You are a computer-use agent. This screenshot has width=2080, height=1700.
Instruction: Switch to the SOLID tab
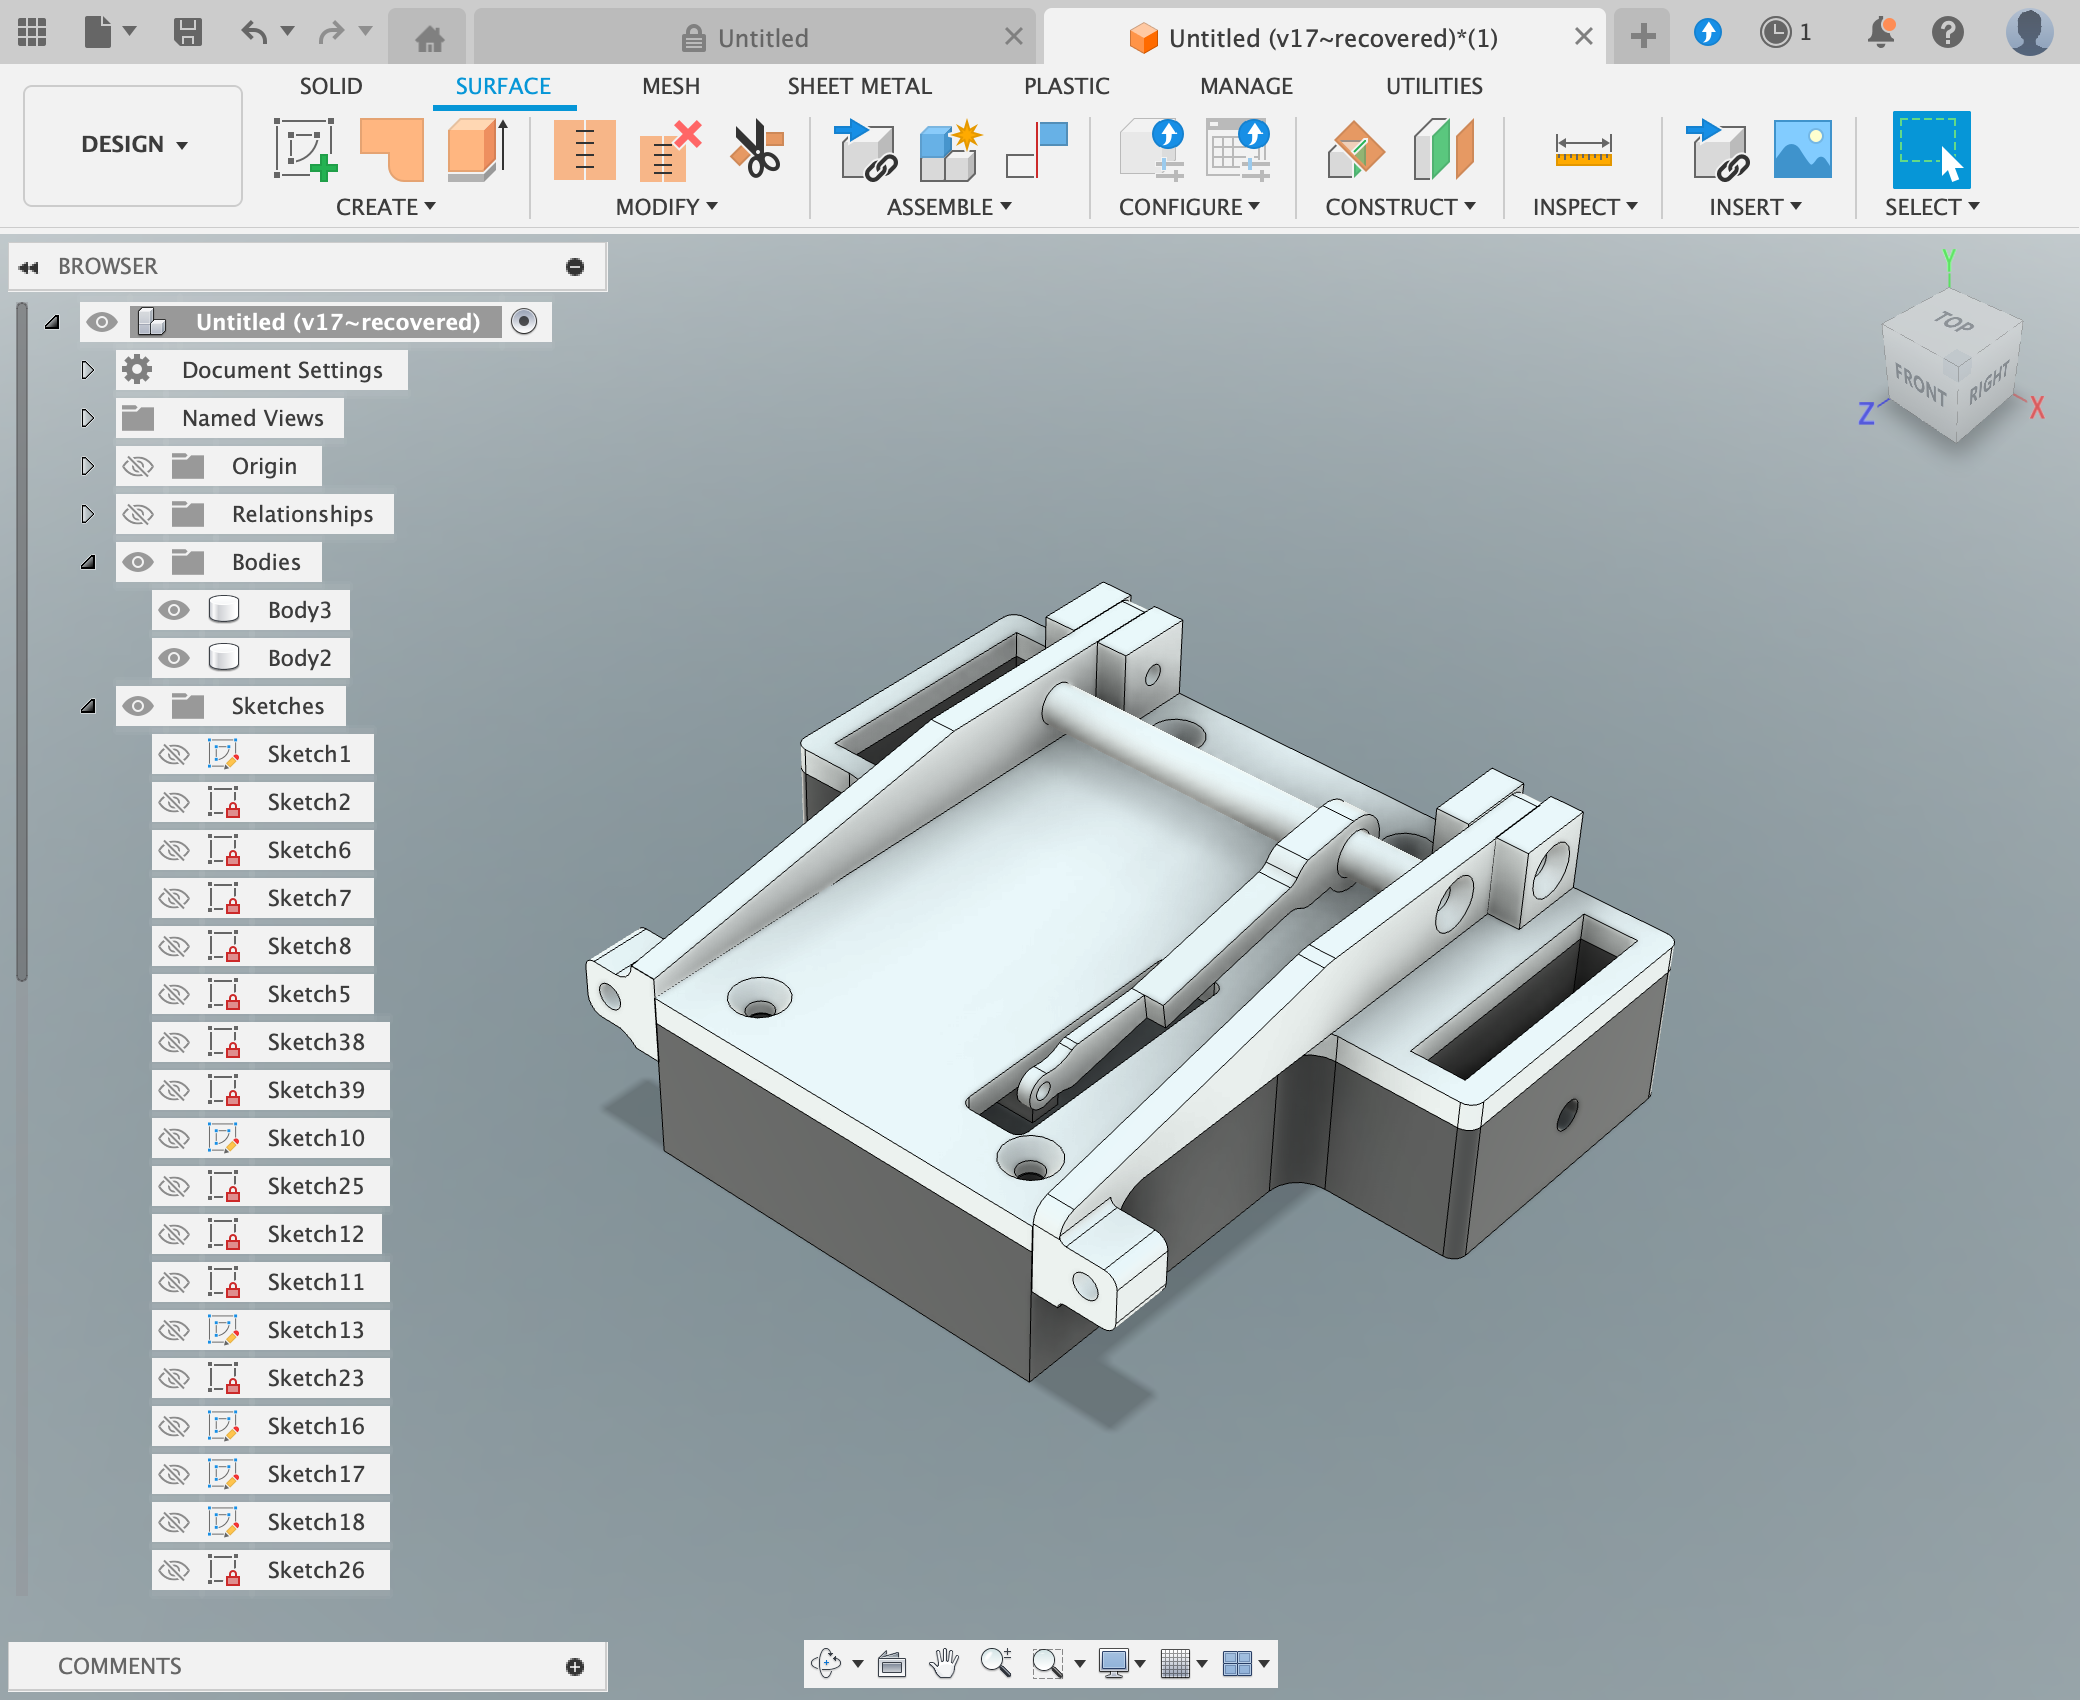click(x=331, y=86)
